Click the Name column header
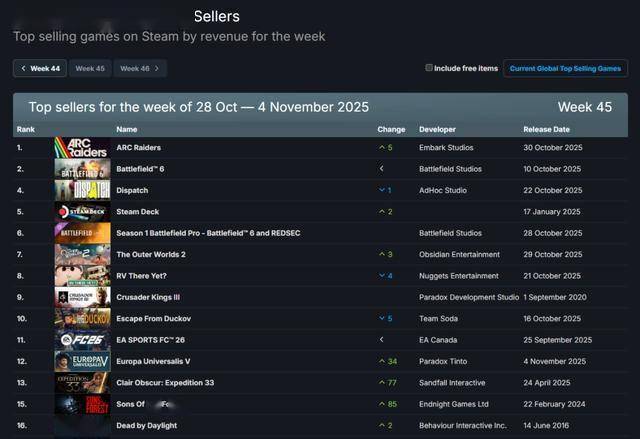The image size is (640, 439). [x=127, y=129]
